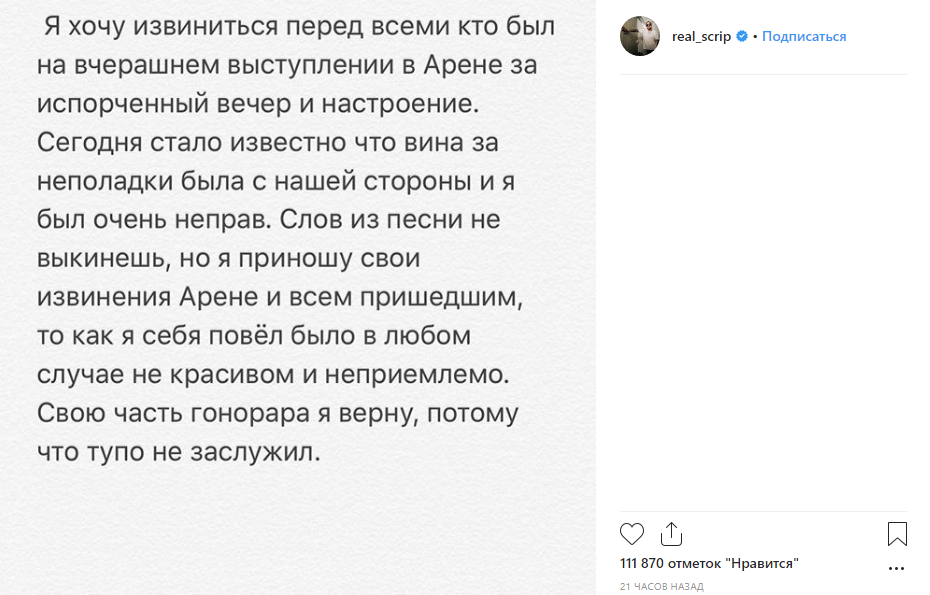
Task: Click the line 'случае не красивом и неприемлемо.'
Action: point(273,374)
